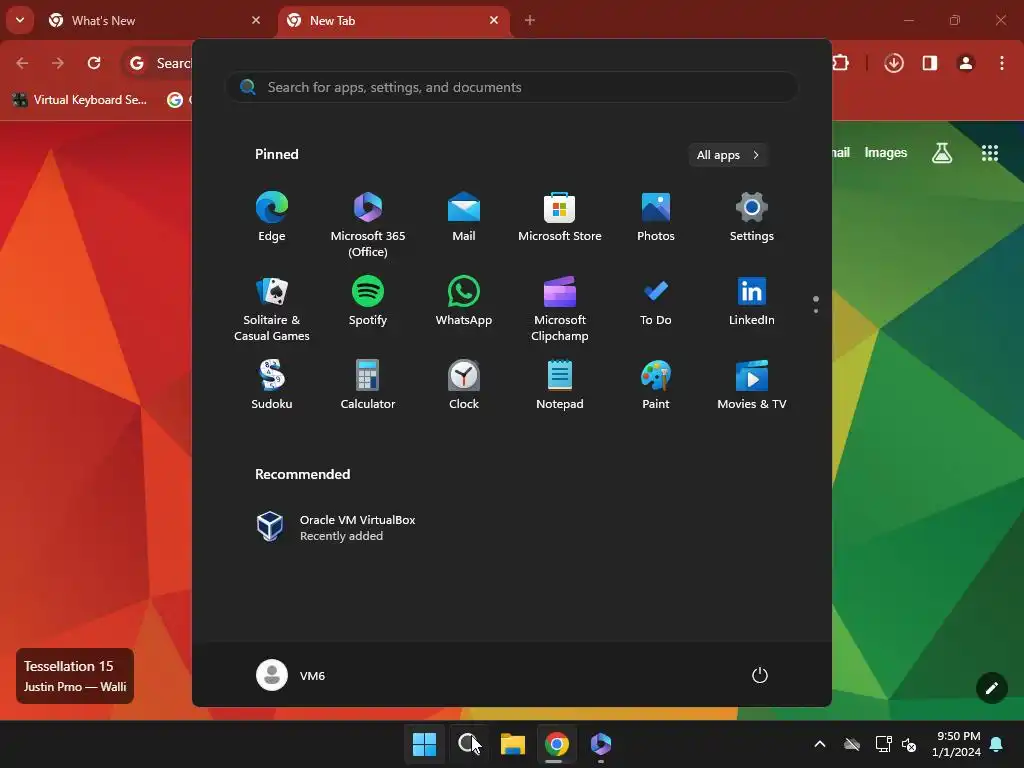Open WhatsApp pinned app
This screenshot has width=1024, height=768.
(464, 301)
